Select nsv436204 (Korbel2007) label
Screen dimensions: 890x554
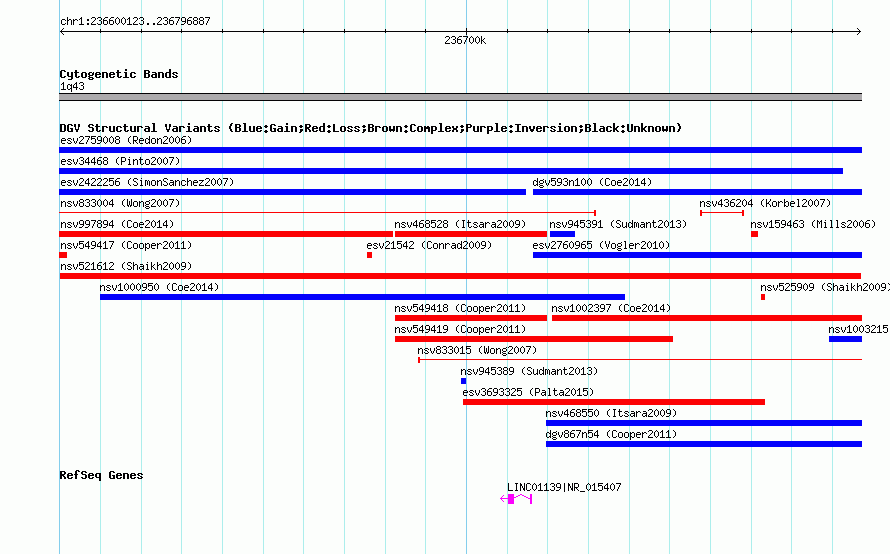pos(765,203)
